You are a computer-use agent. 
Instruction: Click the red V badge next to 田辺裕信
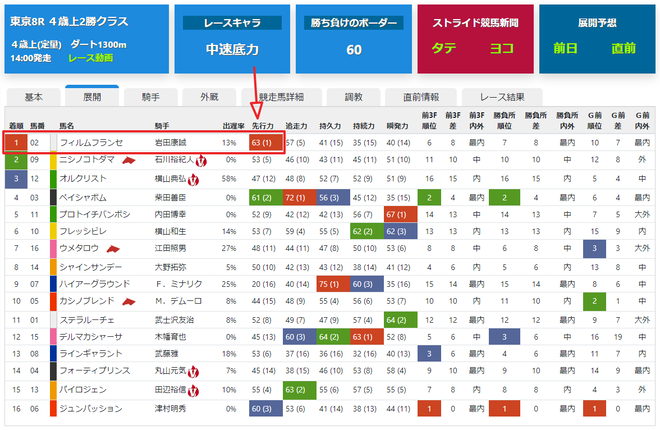[193, 391]
